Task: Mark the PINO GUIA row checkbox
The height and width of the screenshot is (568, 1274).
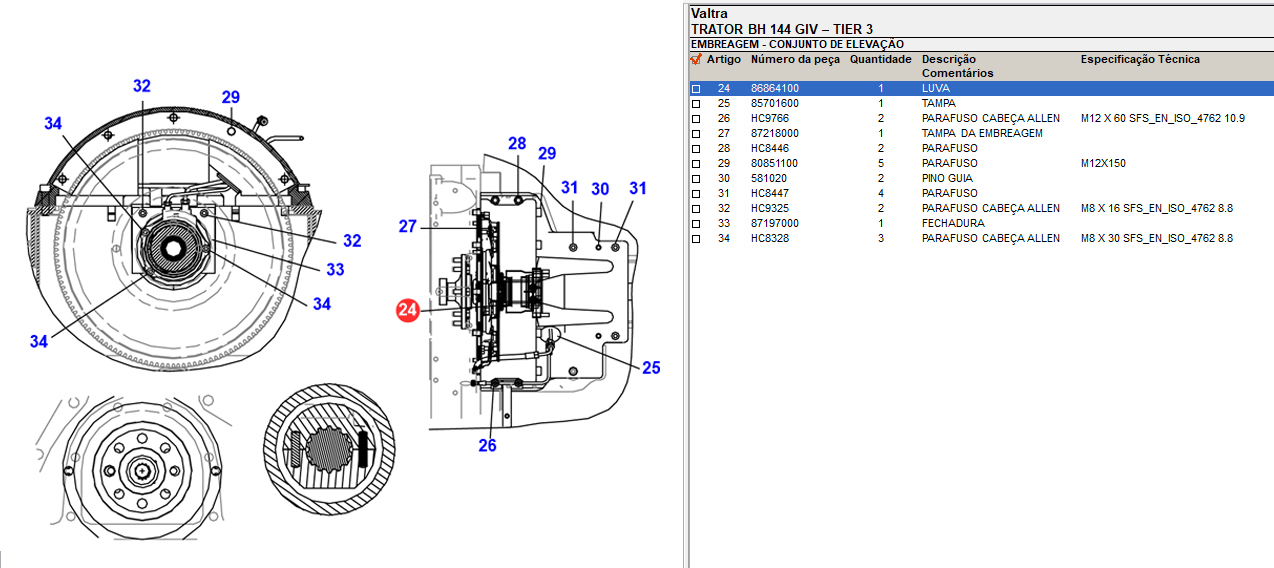Action: click(696, 179)
